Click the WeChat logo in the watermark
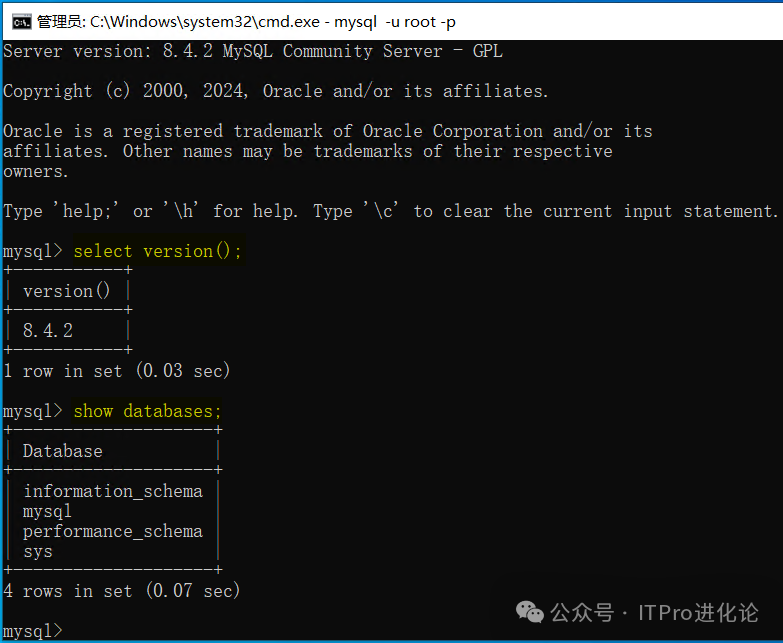 click(528, 612)
